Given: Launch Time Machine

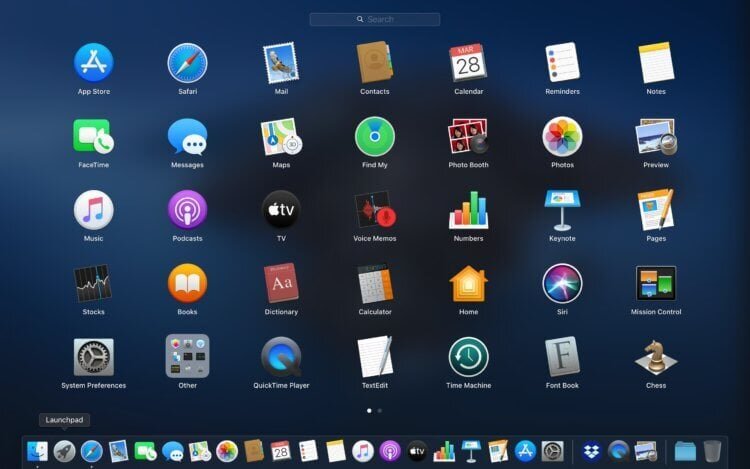Looking at the screenshot, I should [x=468, y=357].
